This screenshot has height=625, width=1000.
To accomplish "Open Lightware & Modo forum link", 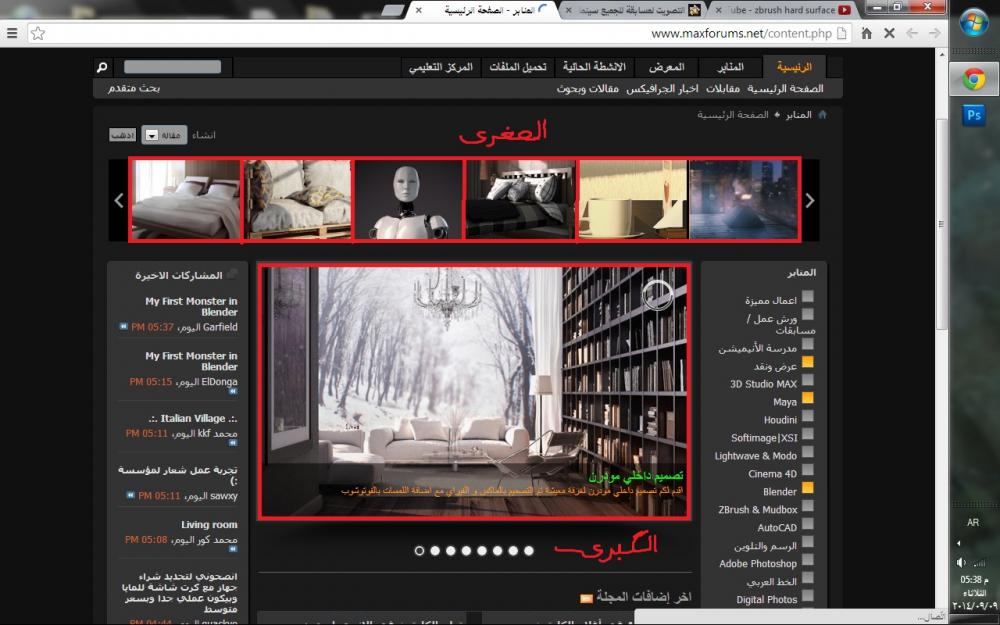I will [756, 456].
